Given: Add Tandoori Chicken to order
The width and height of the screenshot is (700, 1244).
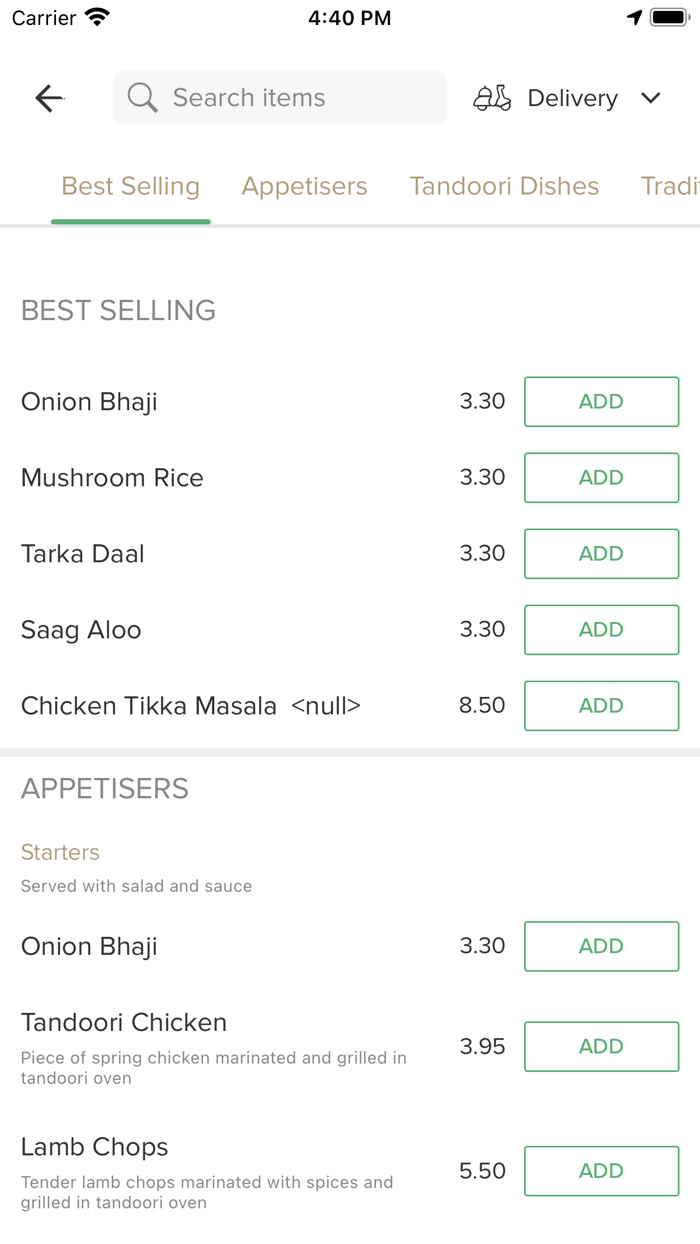Looking at the screenshot, I should (601, 1047).
